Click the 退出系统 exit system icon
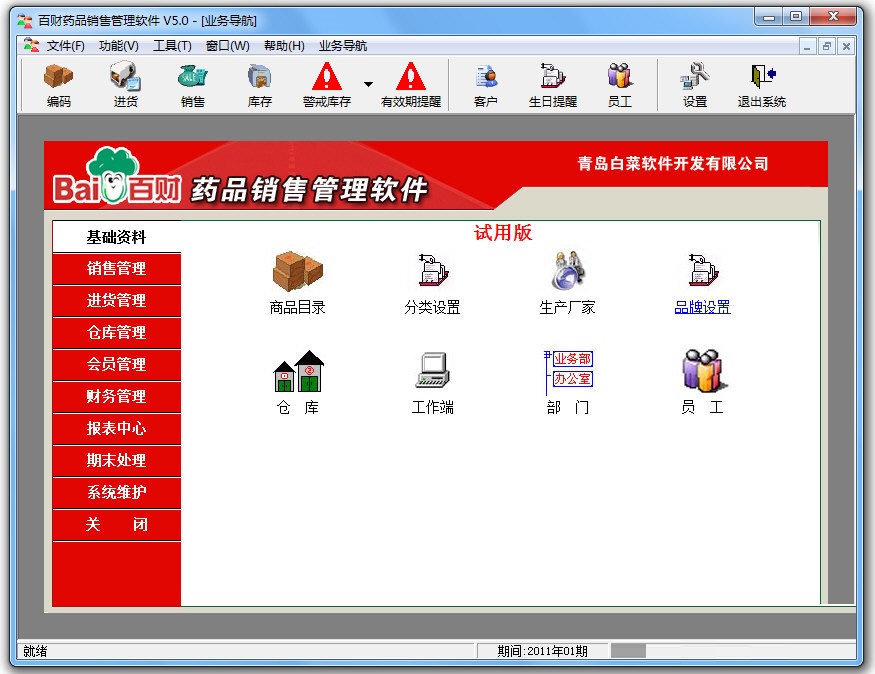This screenshot has height=674, width=875. click(x=762, y=85)
